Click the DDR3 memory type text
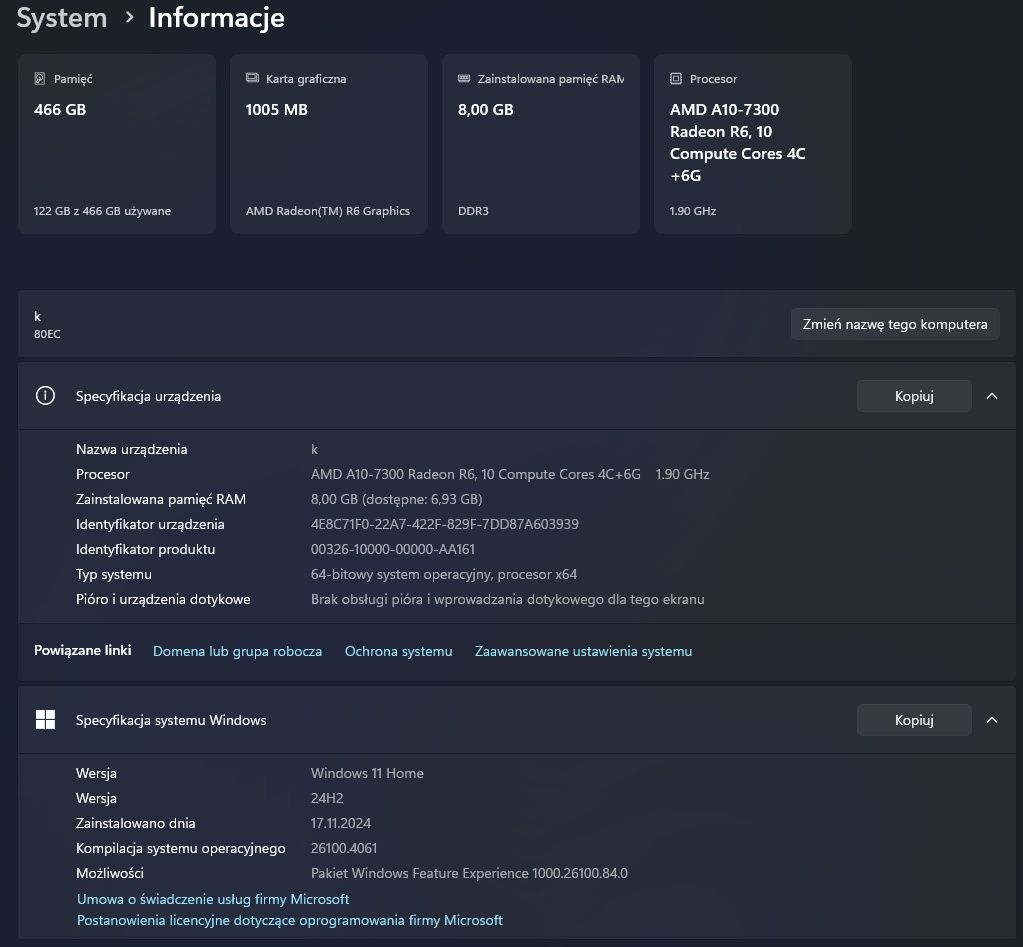 tap(473, 211)
